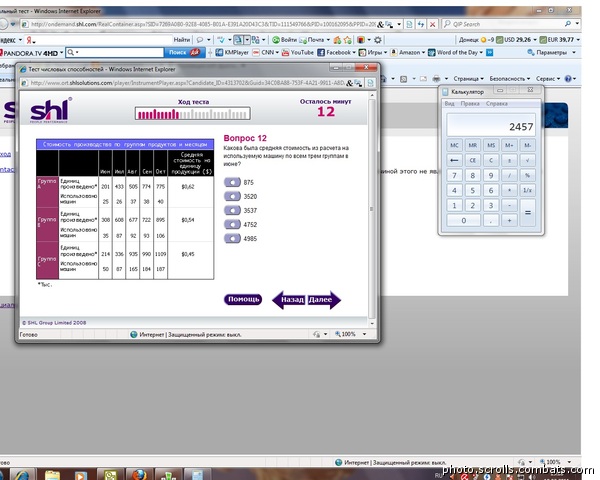This screenshot has height=480, width=600.
Task: Click the test window vertical scrollbar
Action: (x=371, y=209)
